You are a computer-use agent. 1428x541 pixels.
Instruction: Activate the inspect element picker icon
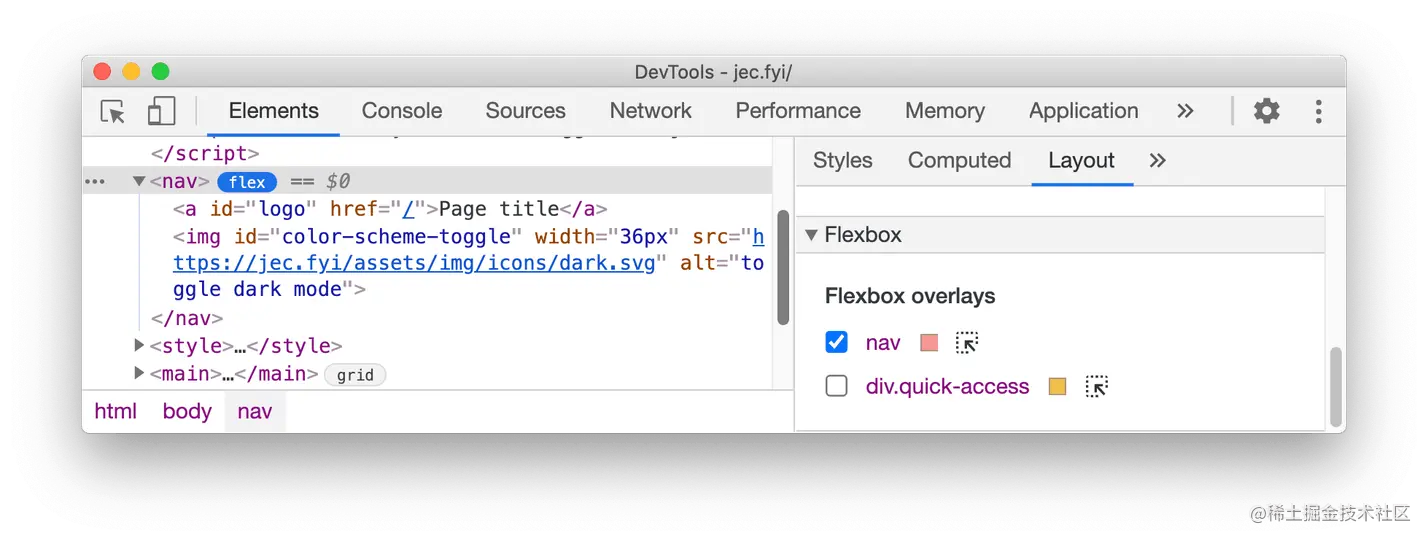113,111
